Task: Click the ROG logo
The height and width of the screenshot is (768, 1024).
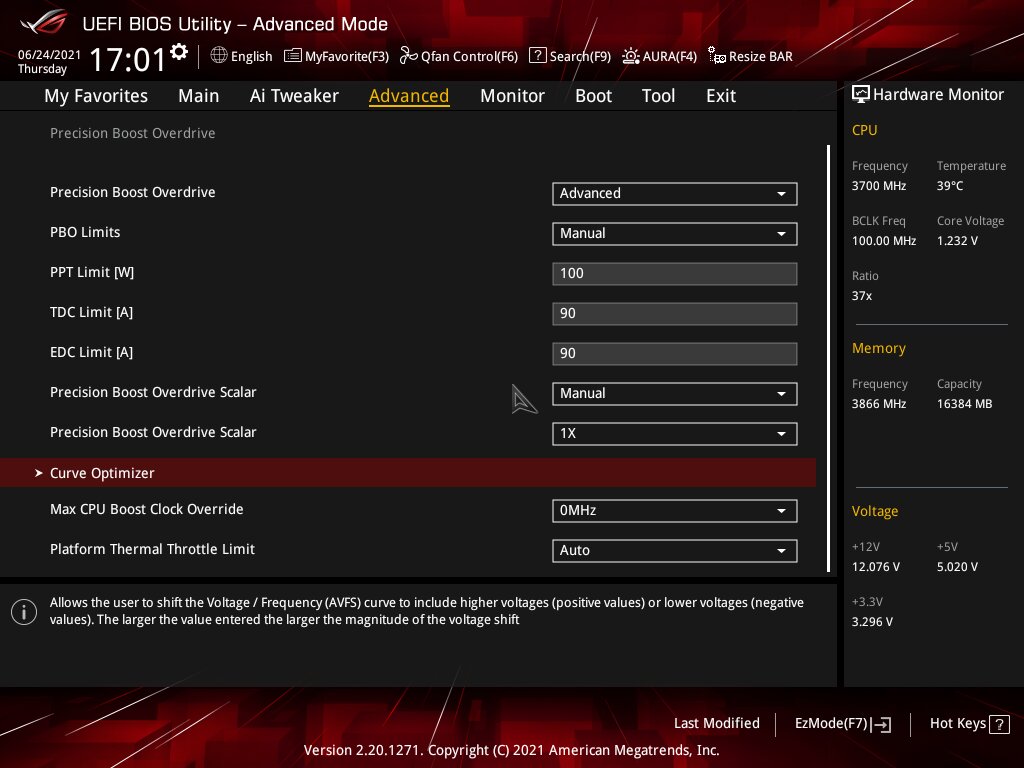Action: 43,22
